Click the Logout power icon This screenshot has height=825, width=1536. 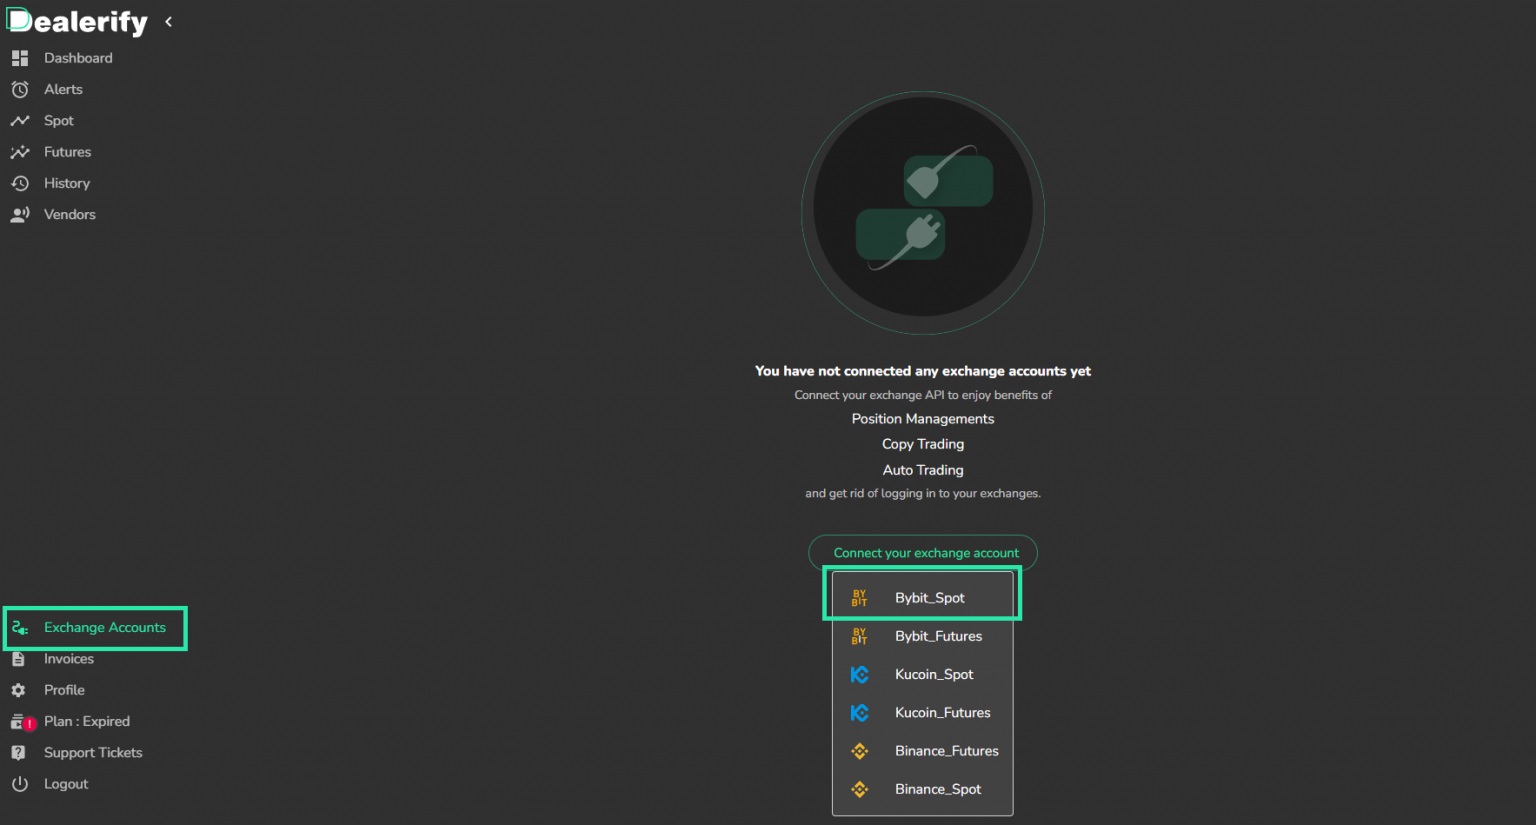tap(19, 784)
